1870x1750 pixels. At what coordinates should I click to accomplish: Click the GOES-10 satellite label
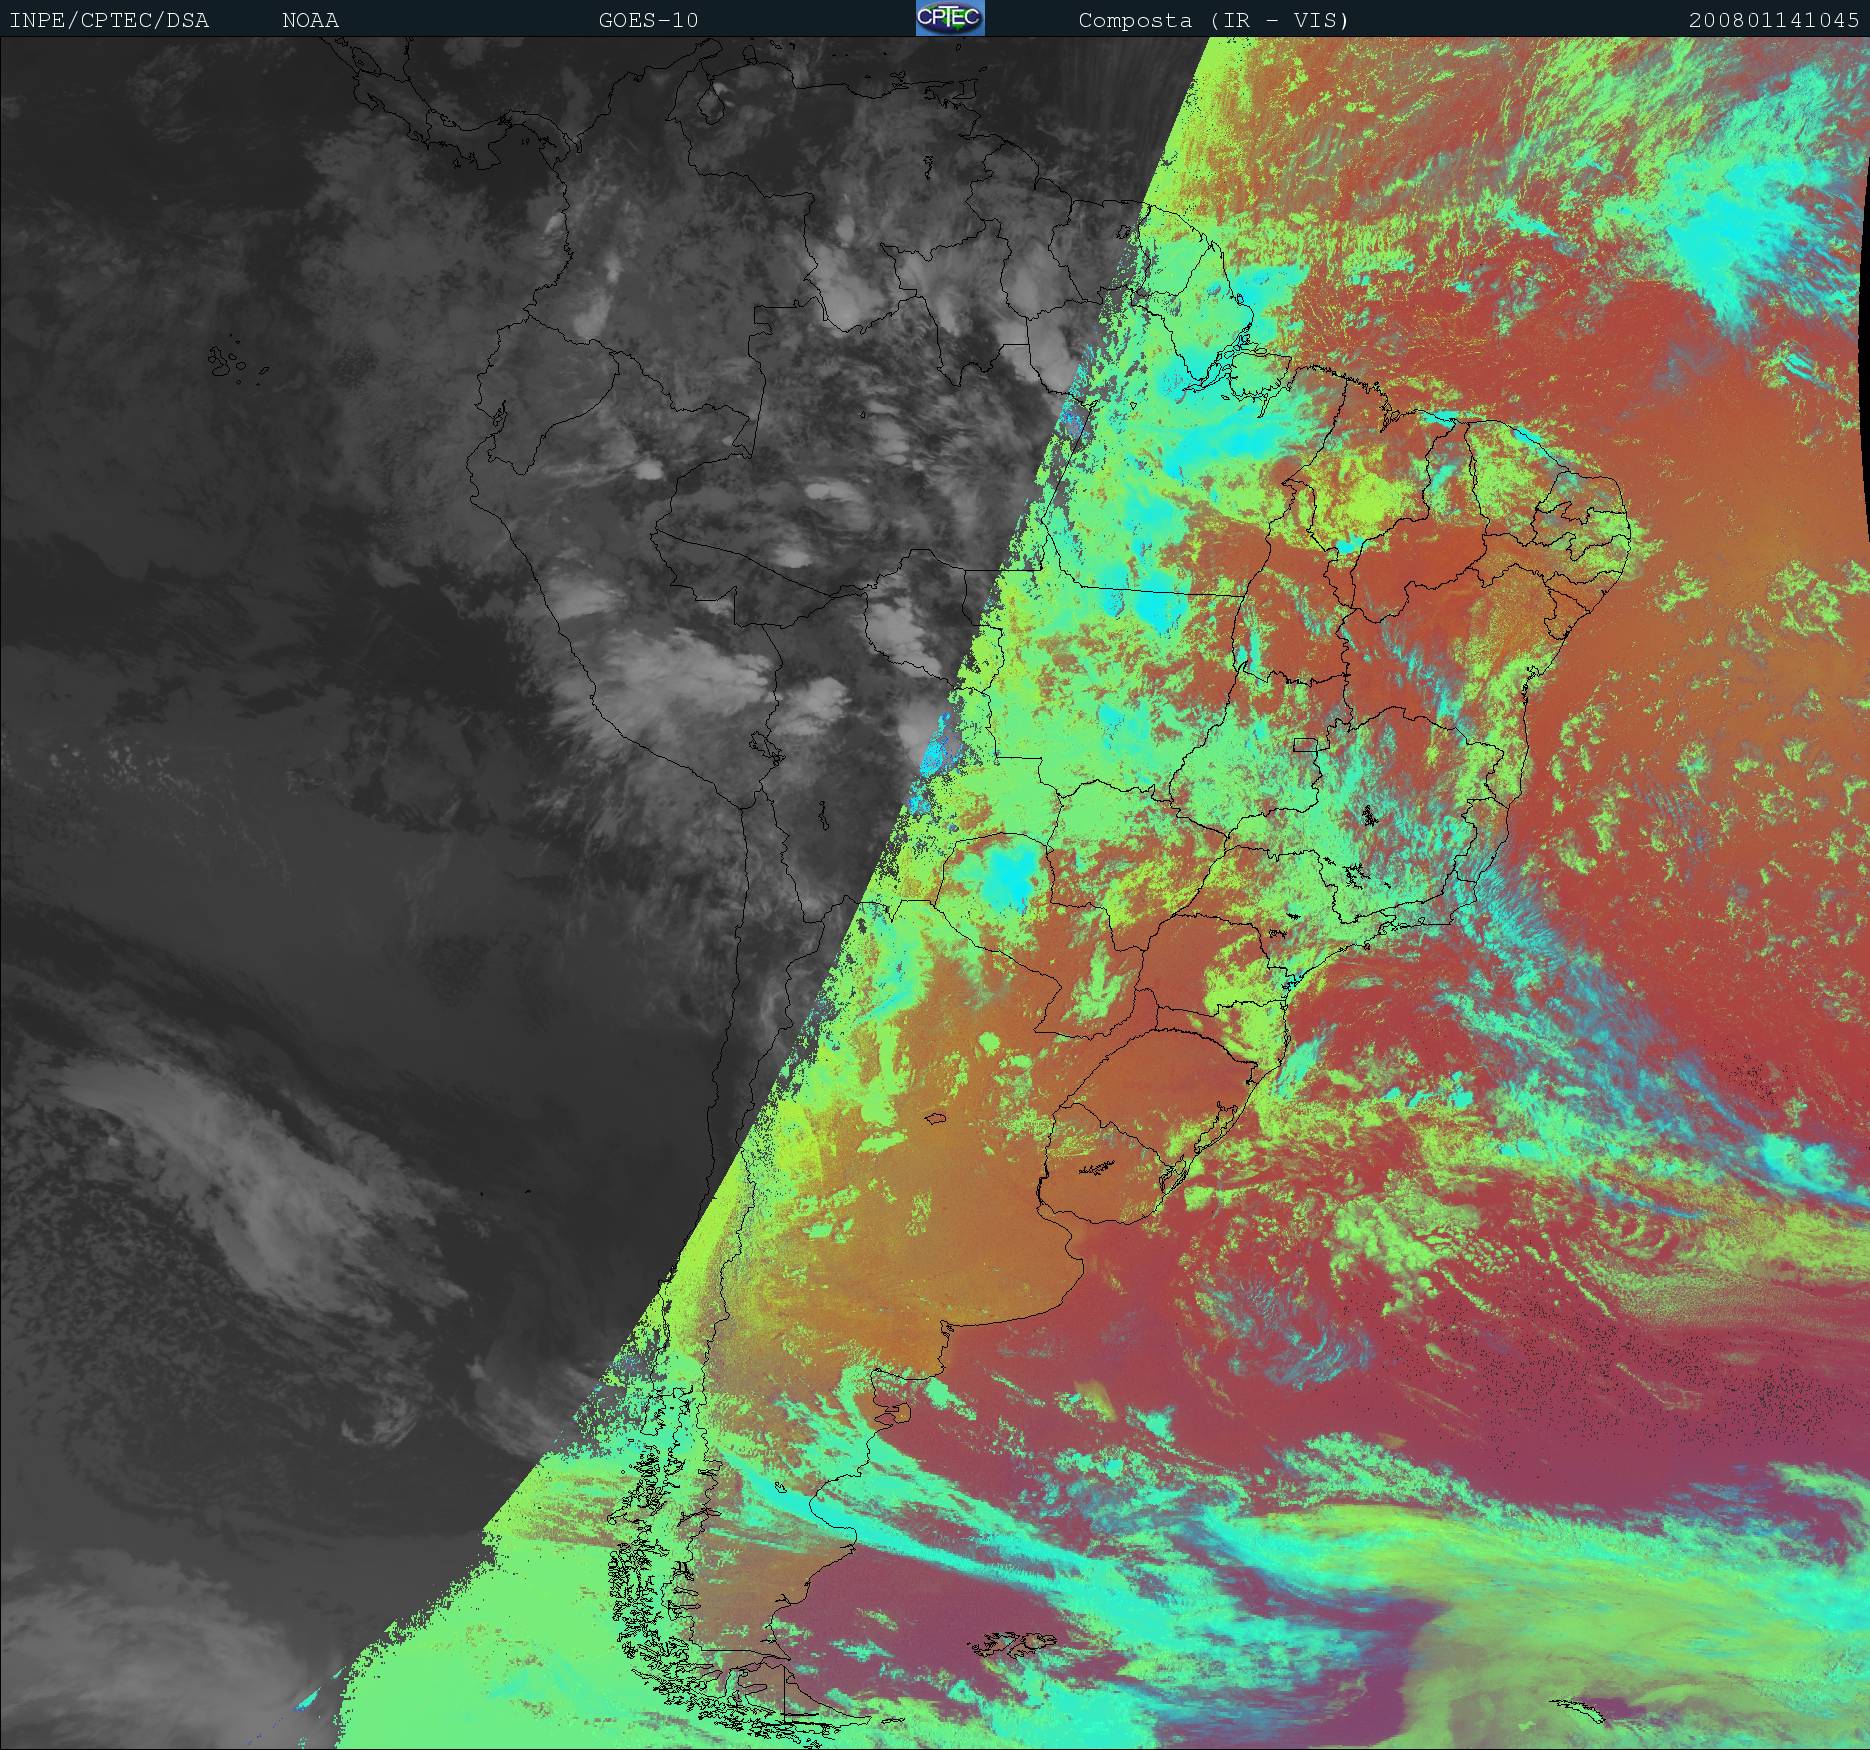(648, 20)
